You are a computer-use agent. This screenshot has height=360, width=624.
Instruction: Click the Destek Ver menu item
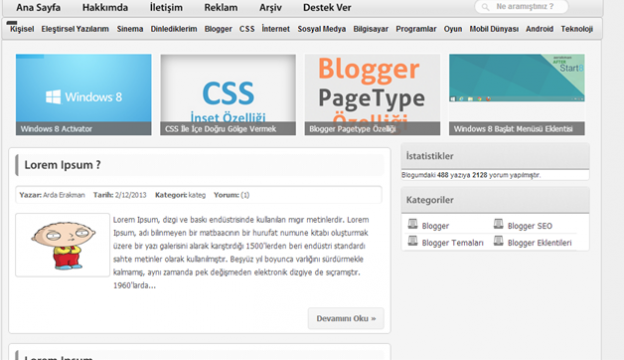tap(327, 8)
